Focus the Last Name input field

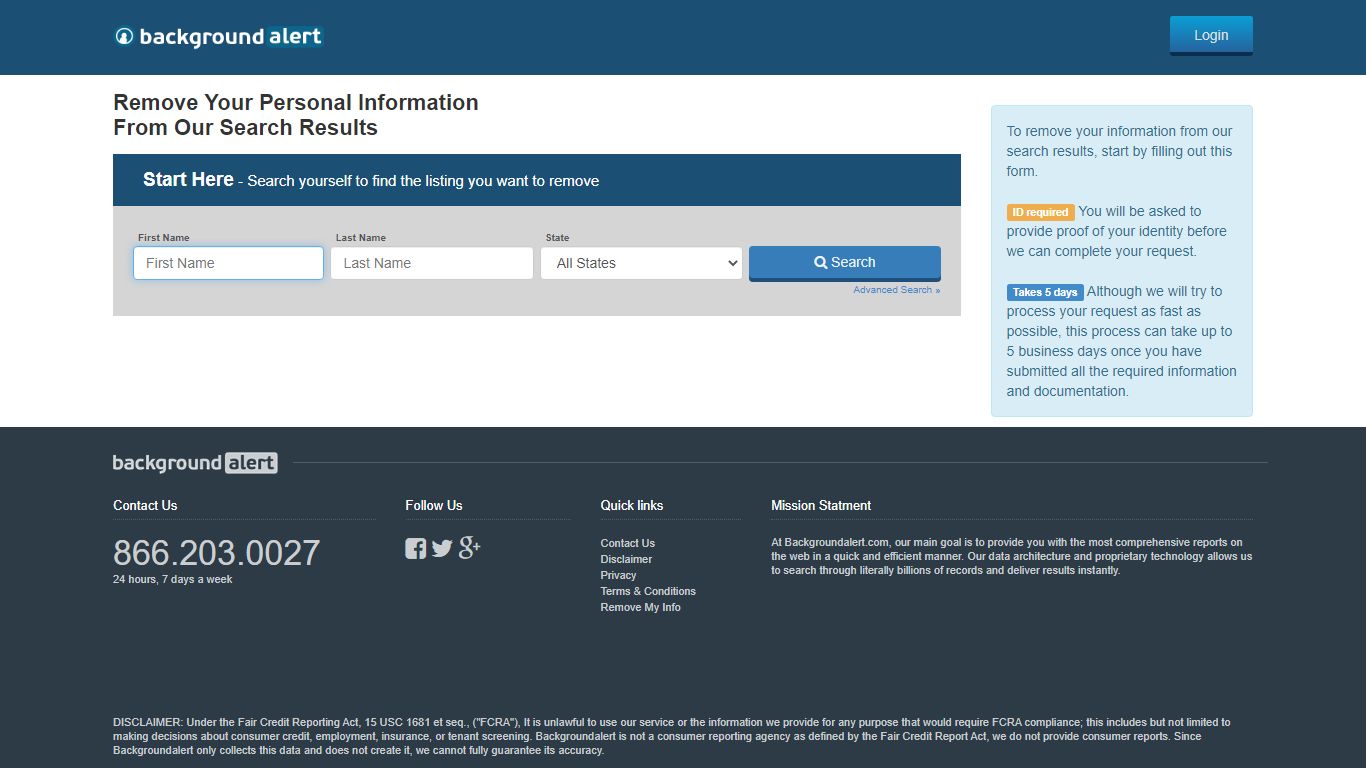[432, 263]
